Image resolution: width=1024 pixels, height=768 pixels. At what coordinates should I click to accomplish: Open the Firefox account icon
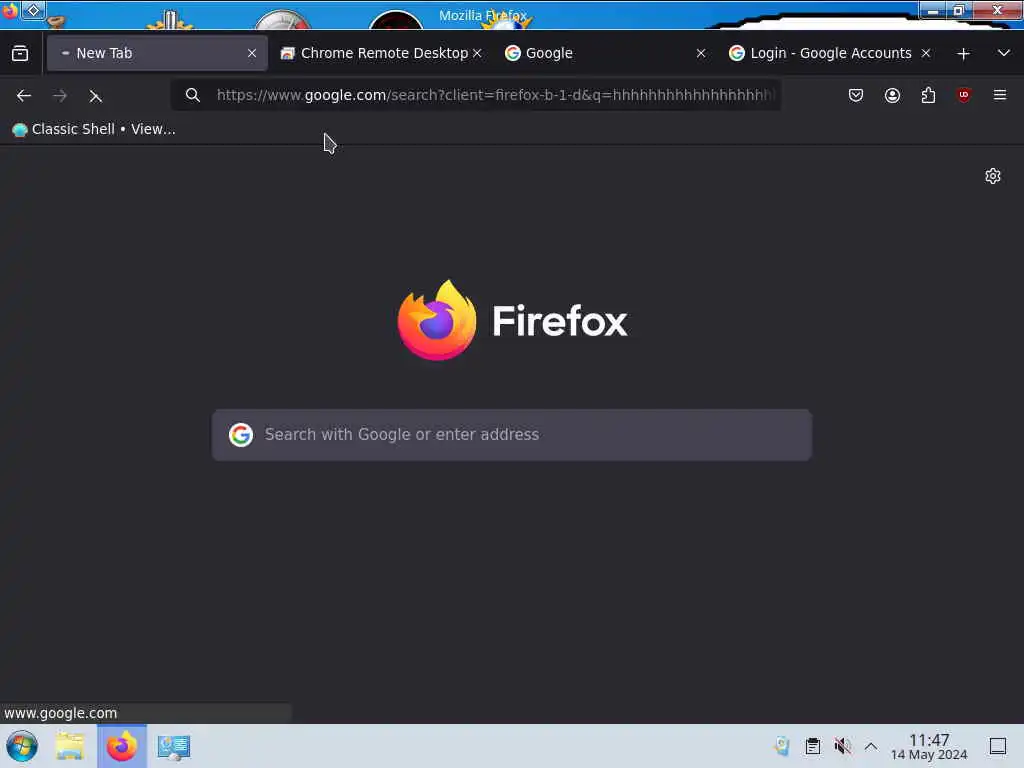(x=892, y=95)
